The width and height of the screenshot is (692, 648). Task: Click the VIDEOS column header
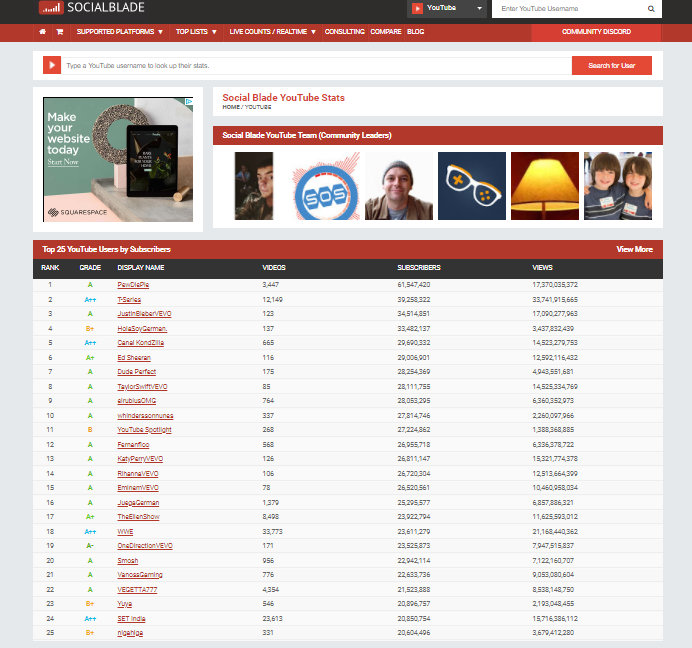coord(274,268)
